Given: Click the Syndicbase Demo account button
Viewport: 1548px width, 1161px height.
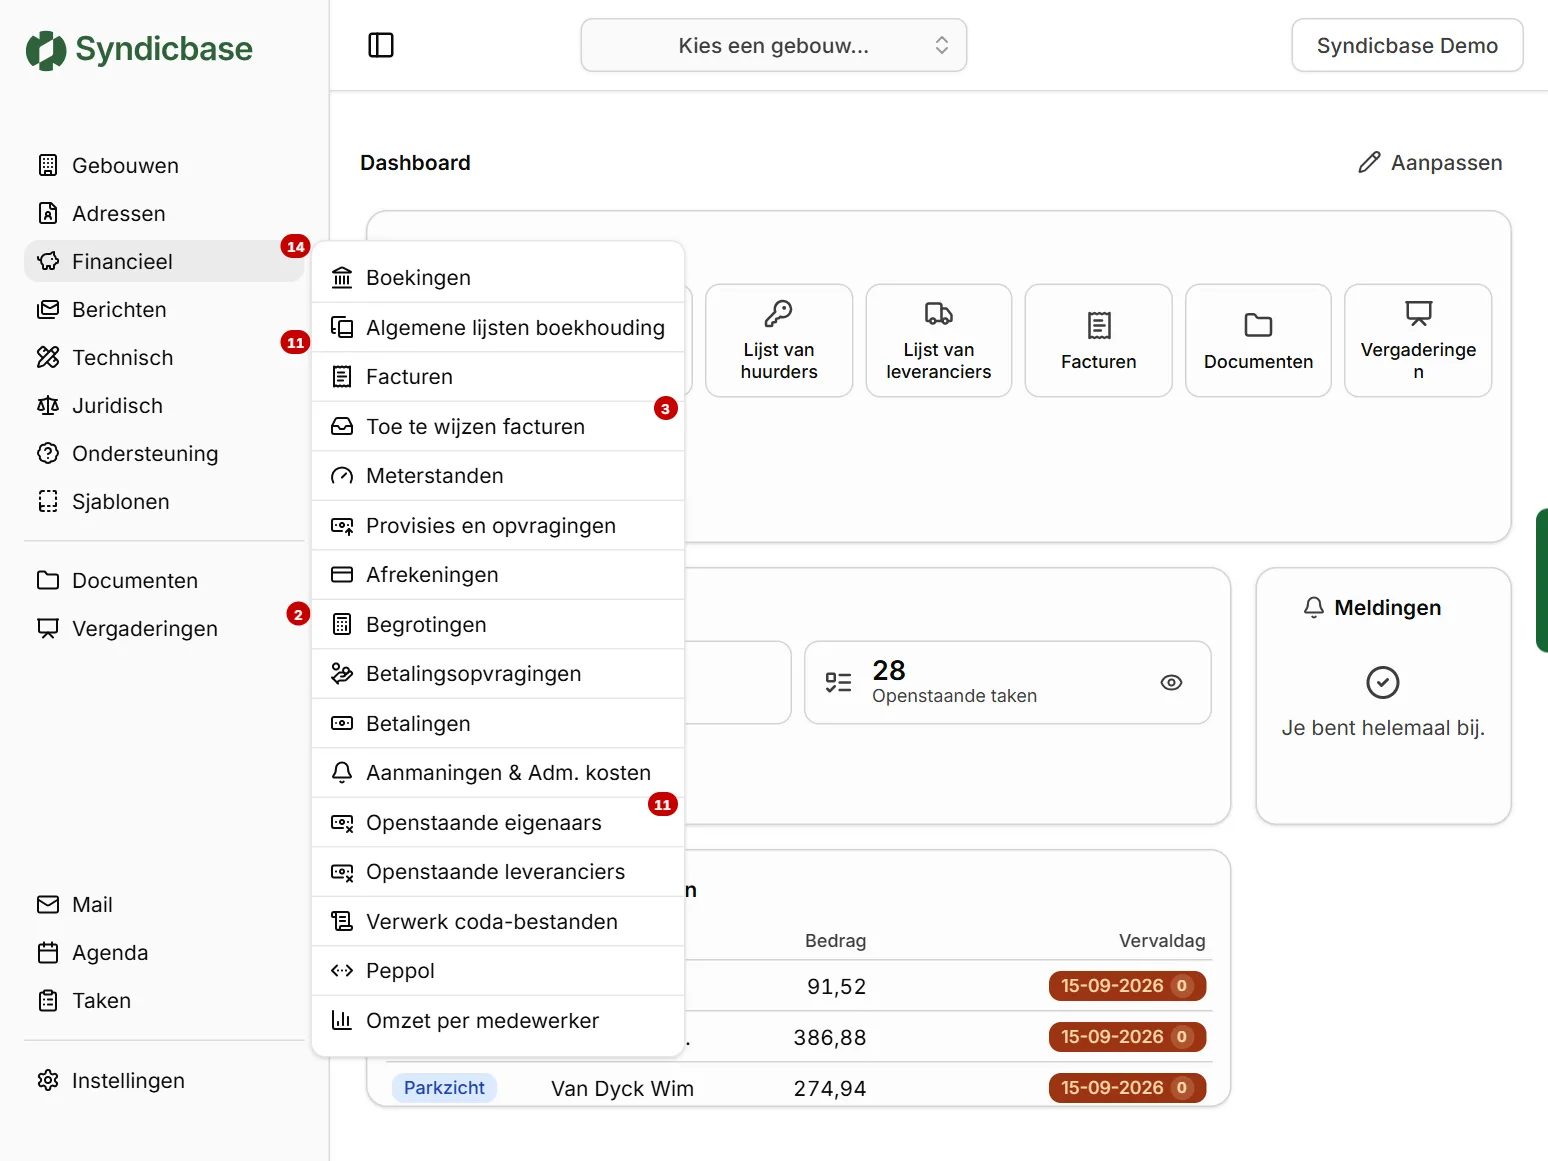Looking at the screenshot, I should (x=1407, y=45).
